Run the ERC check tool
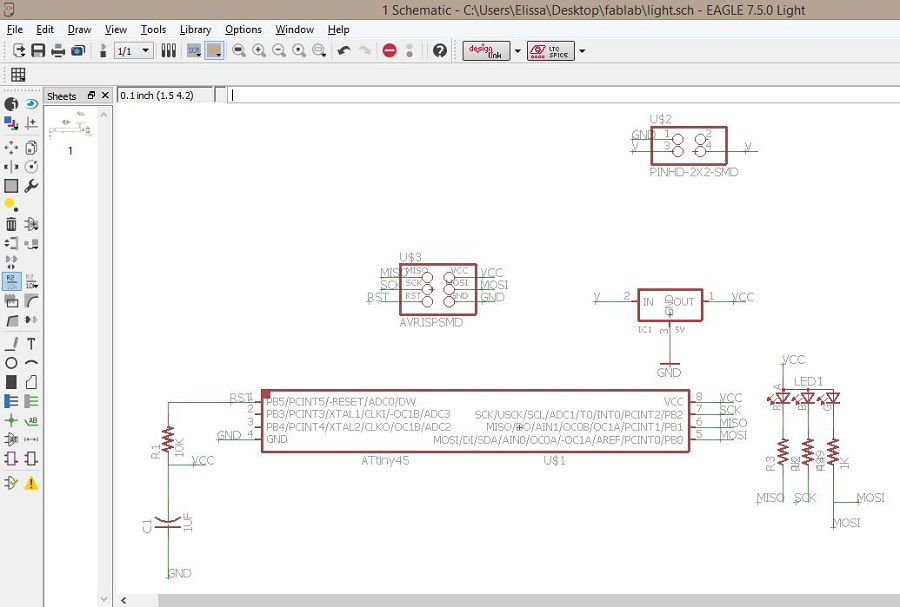900x607 pixels. (11, 483)
